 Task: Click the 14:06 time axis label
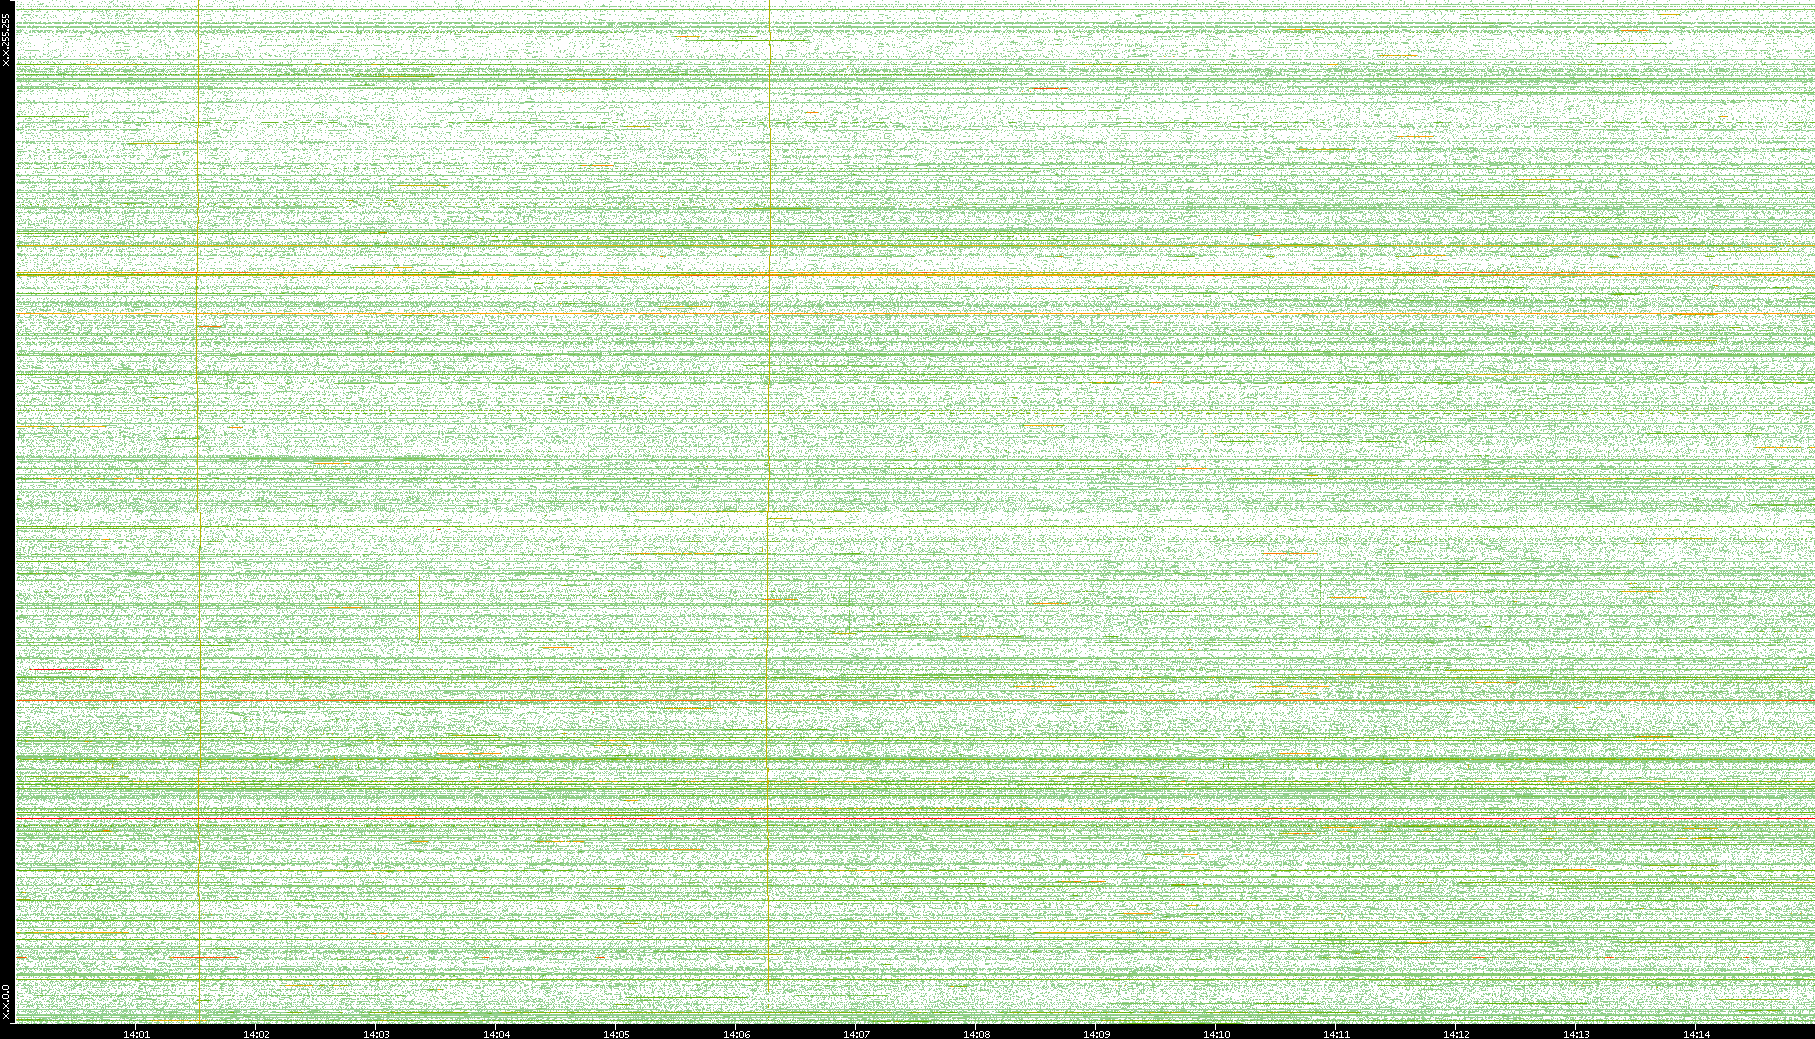tap(737, 1033)
